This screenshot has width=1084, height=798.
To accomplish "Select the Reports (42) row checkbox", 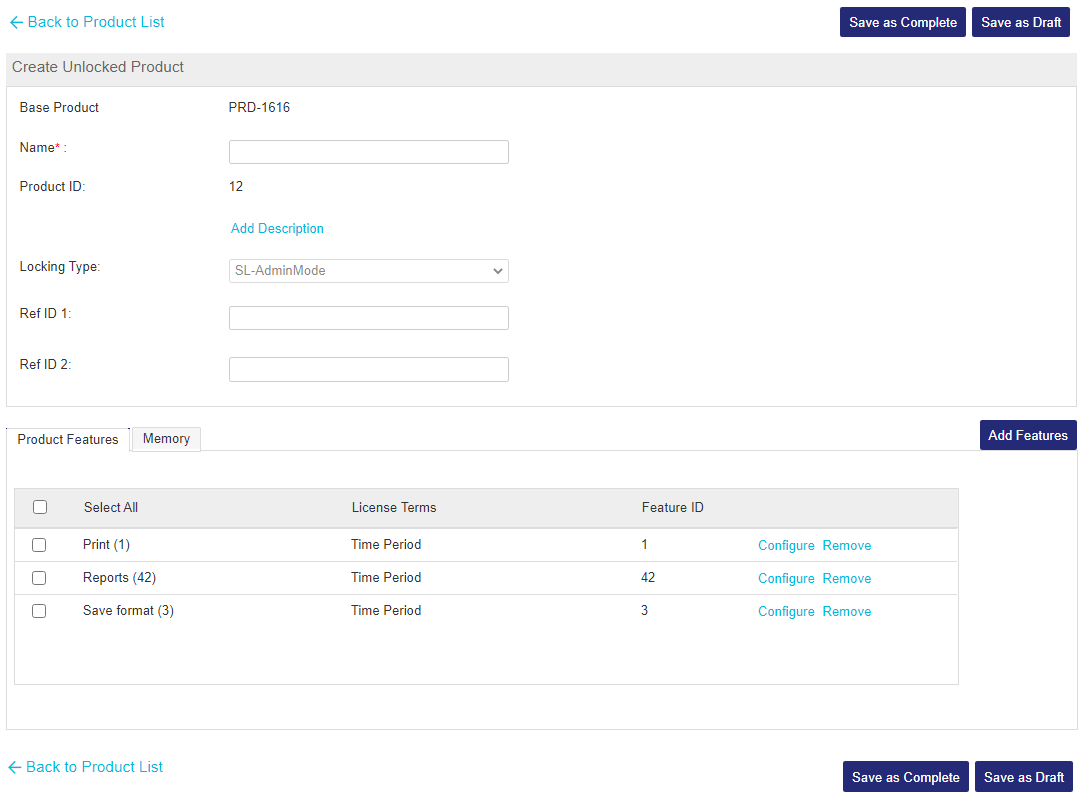I will pyautogui.click(x=39, y=578).
